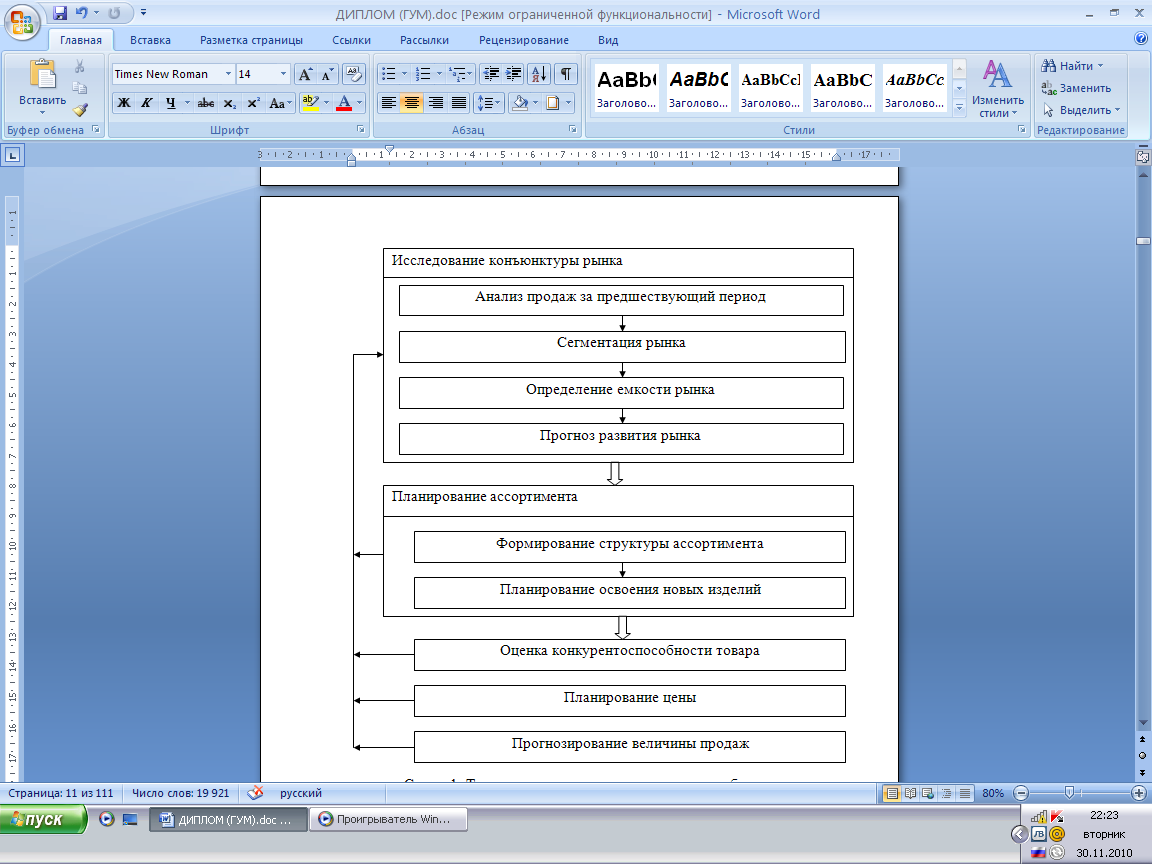Open Изменить стили dropdown
This screenshot has width=1152, height=864.
point(998,90)
